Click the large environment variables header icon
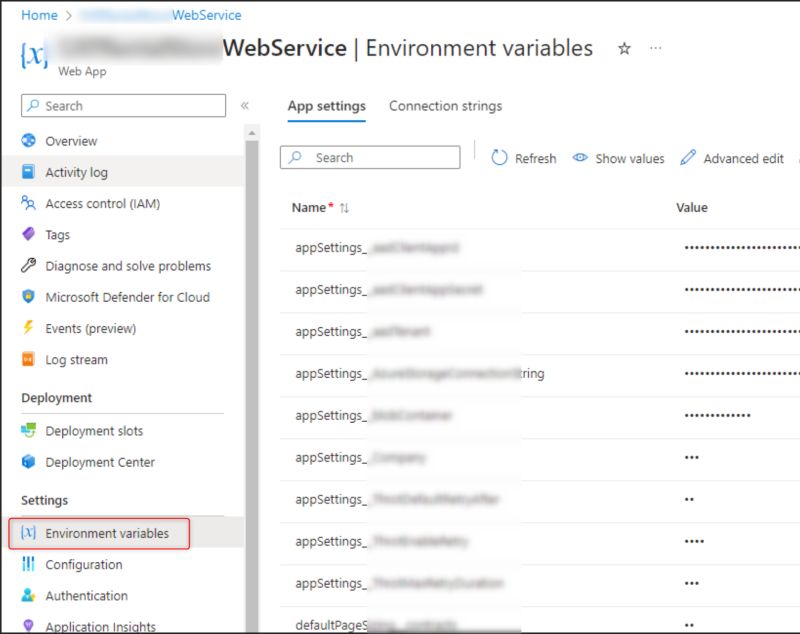This screenshot has width=800, height=634. [34, 54]
